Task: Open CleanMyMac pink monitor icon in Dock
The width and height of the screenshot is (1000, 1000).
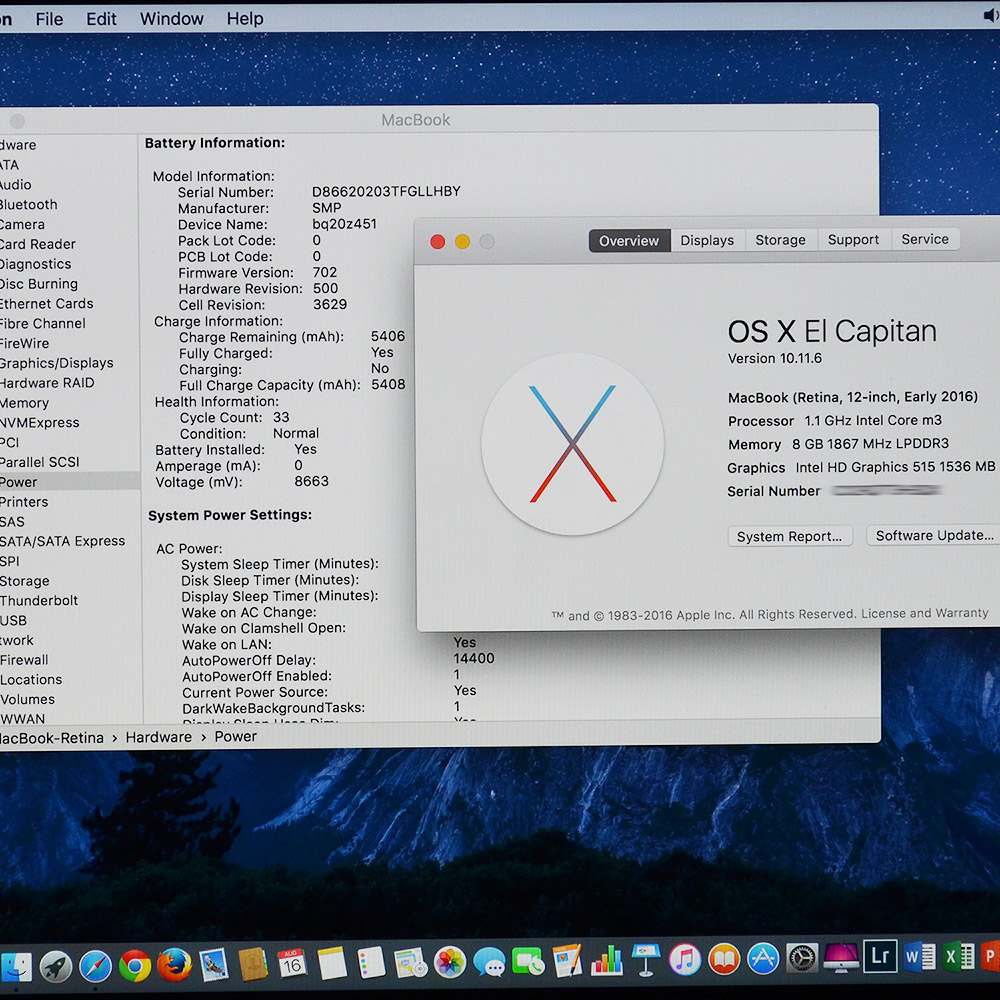Action: pos(842,957)
